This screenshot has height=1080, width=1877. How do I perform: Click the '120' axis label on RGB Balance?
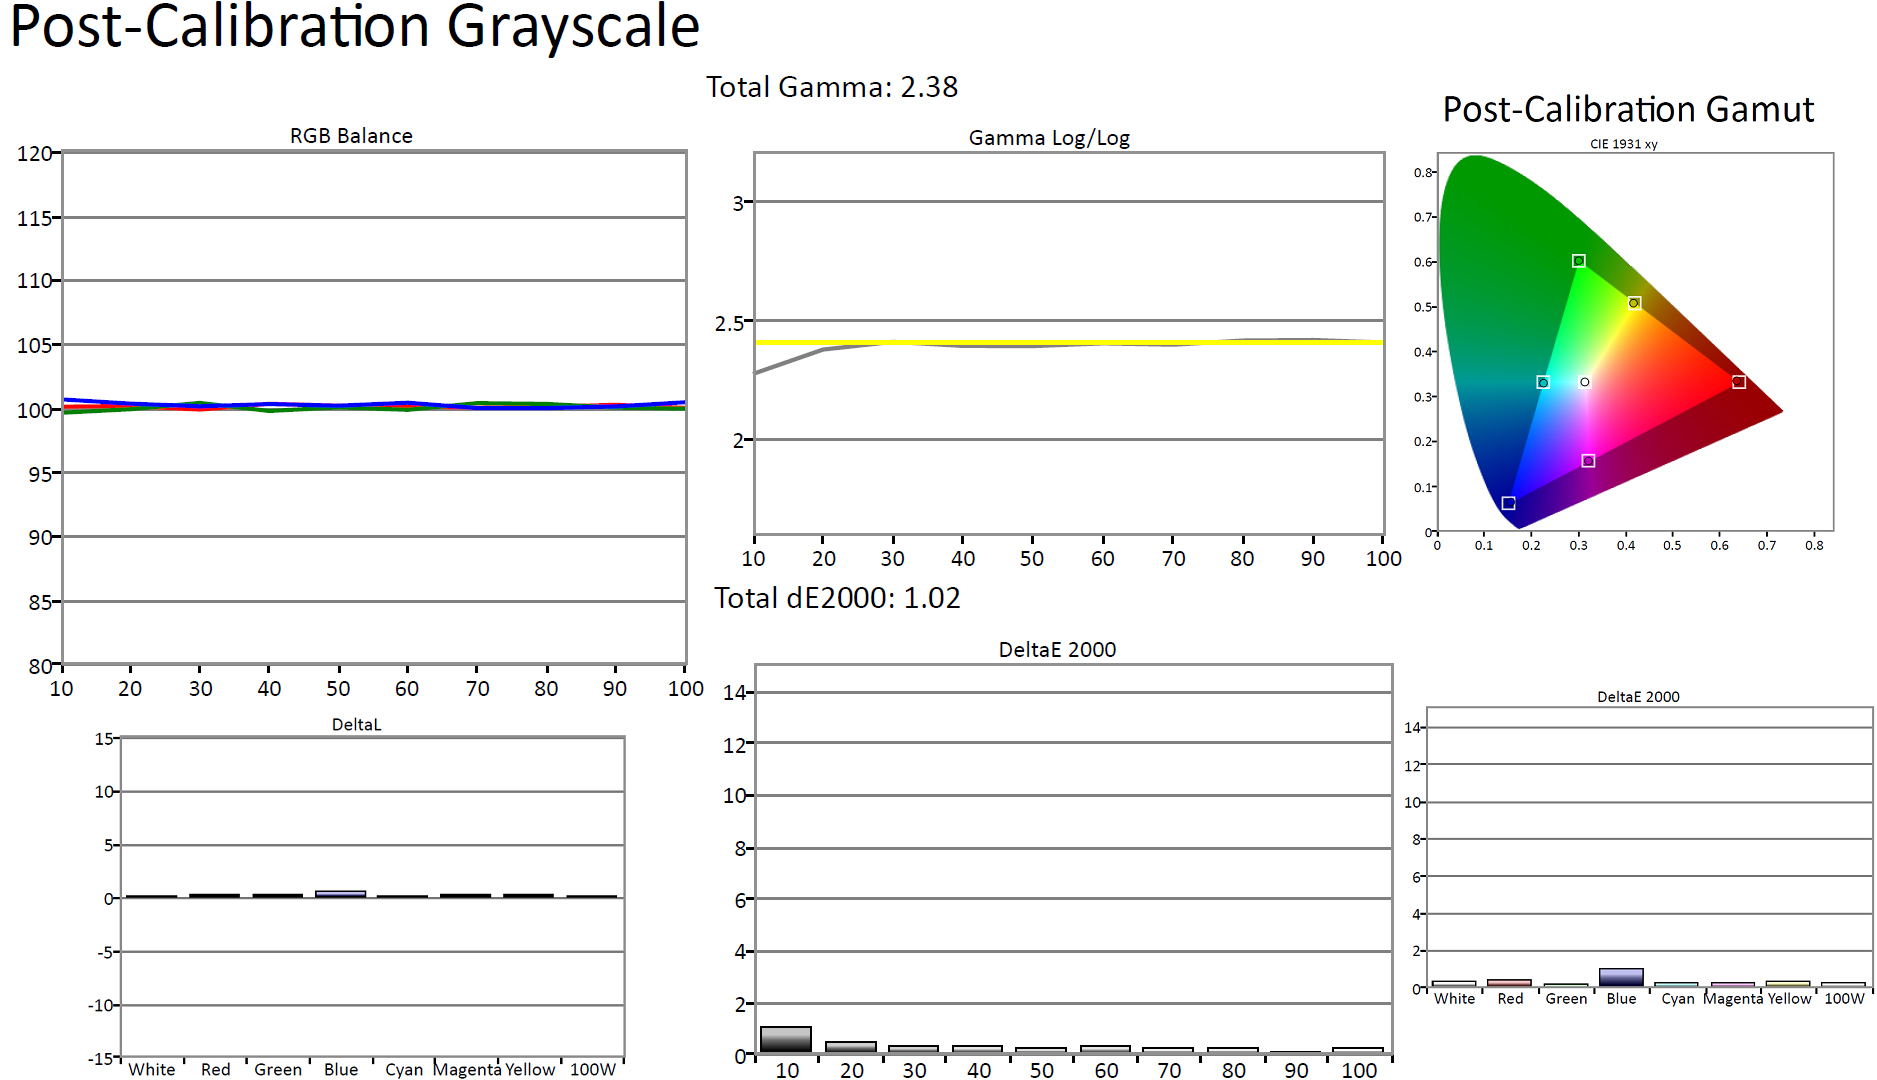click(x=35, y=154)
